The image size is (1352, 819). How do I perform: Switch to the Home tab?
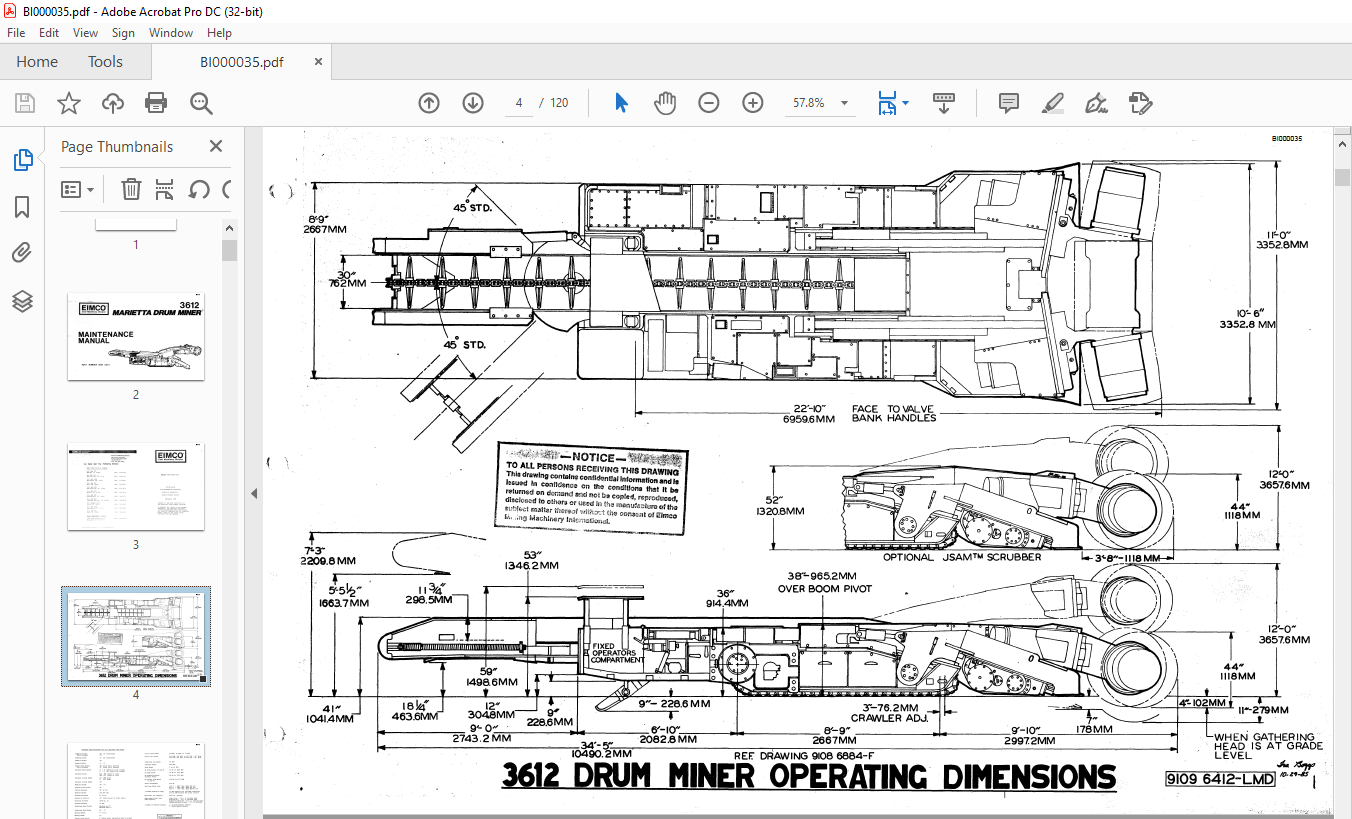(37, 62)
